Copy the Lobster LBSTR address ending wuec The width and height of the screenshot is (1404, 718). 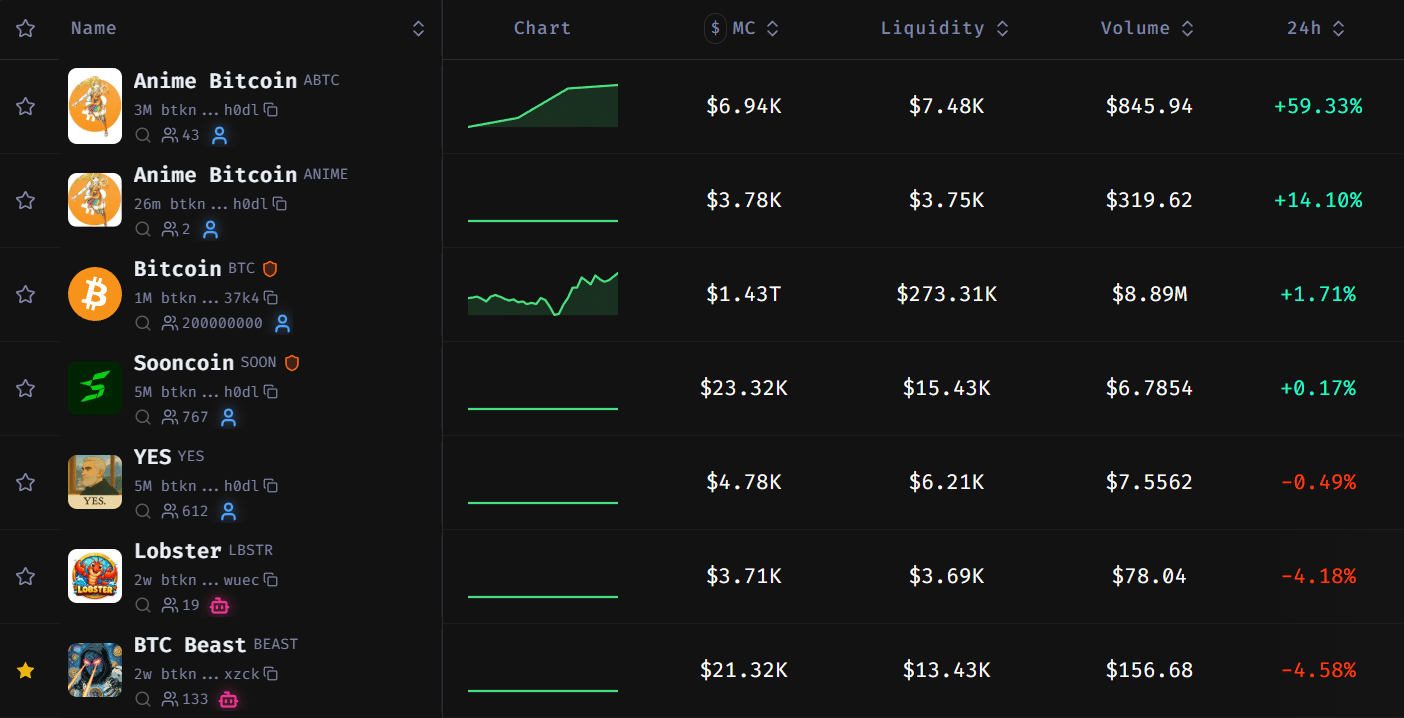[271, 580]
